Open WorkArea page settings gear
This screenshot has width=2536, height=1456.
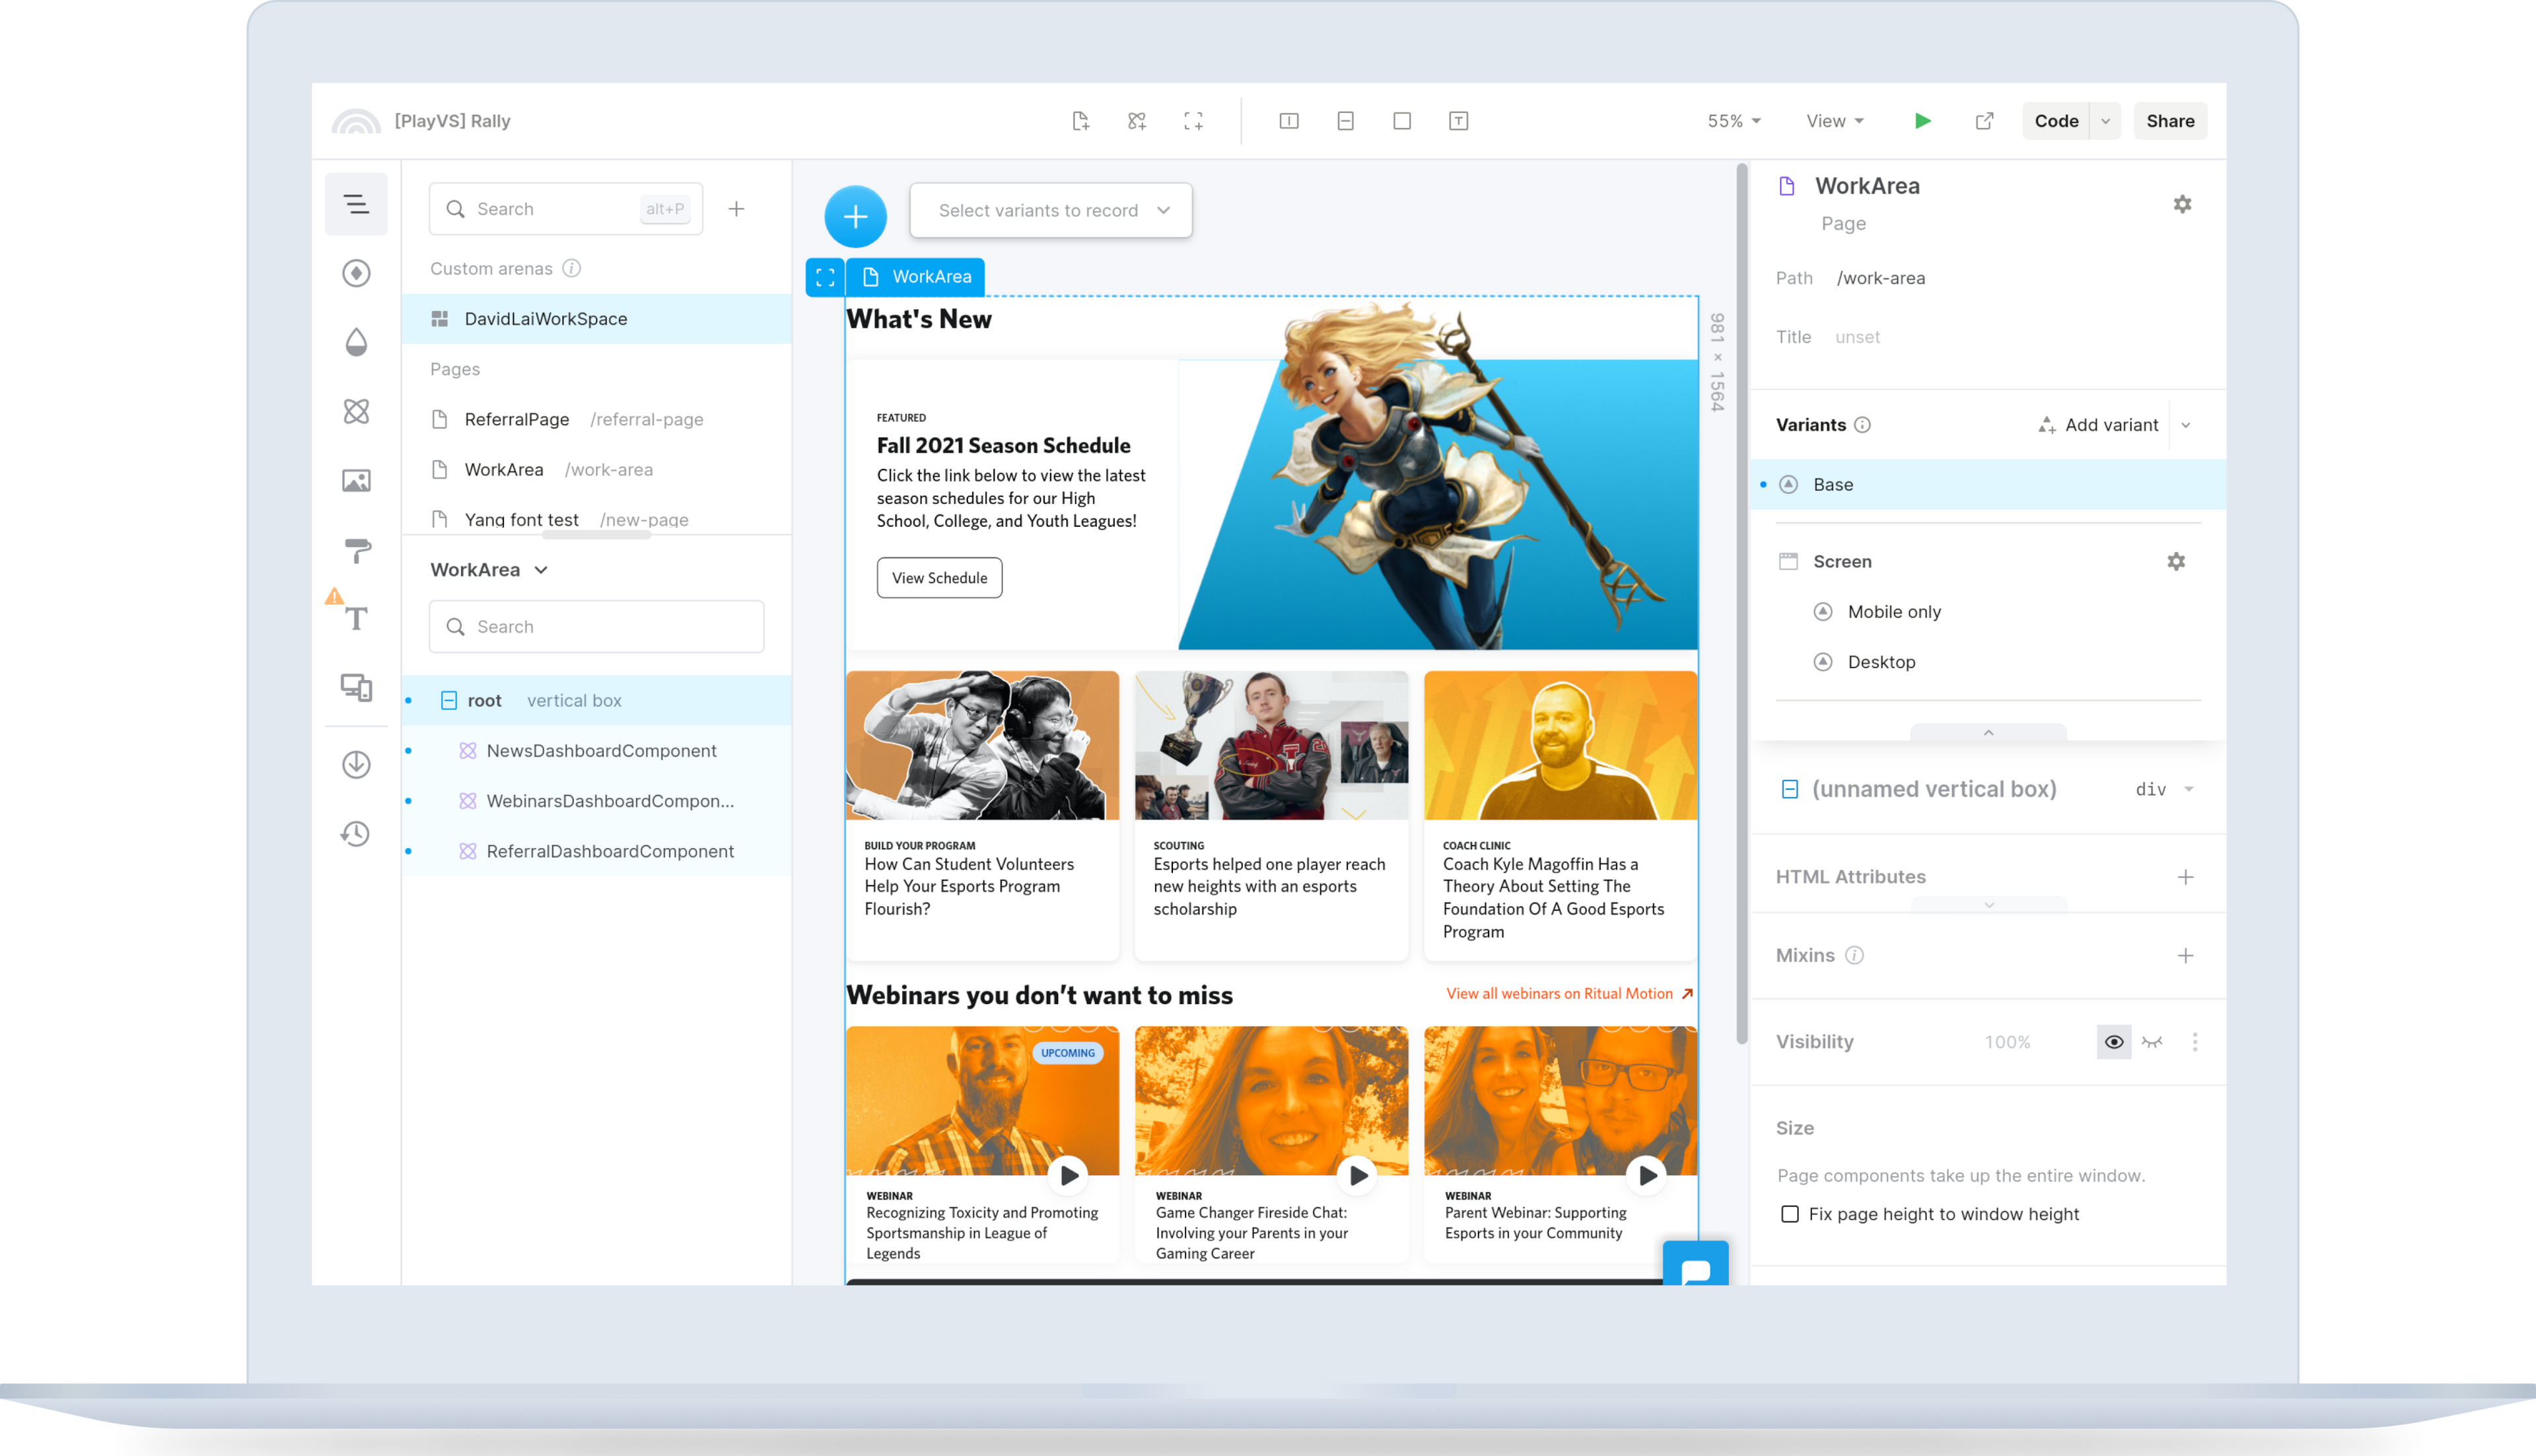coord(2182,204)
